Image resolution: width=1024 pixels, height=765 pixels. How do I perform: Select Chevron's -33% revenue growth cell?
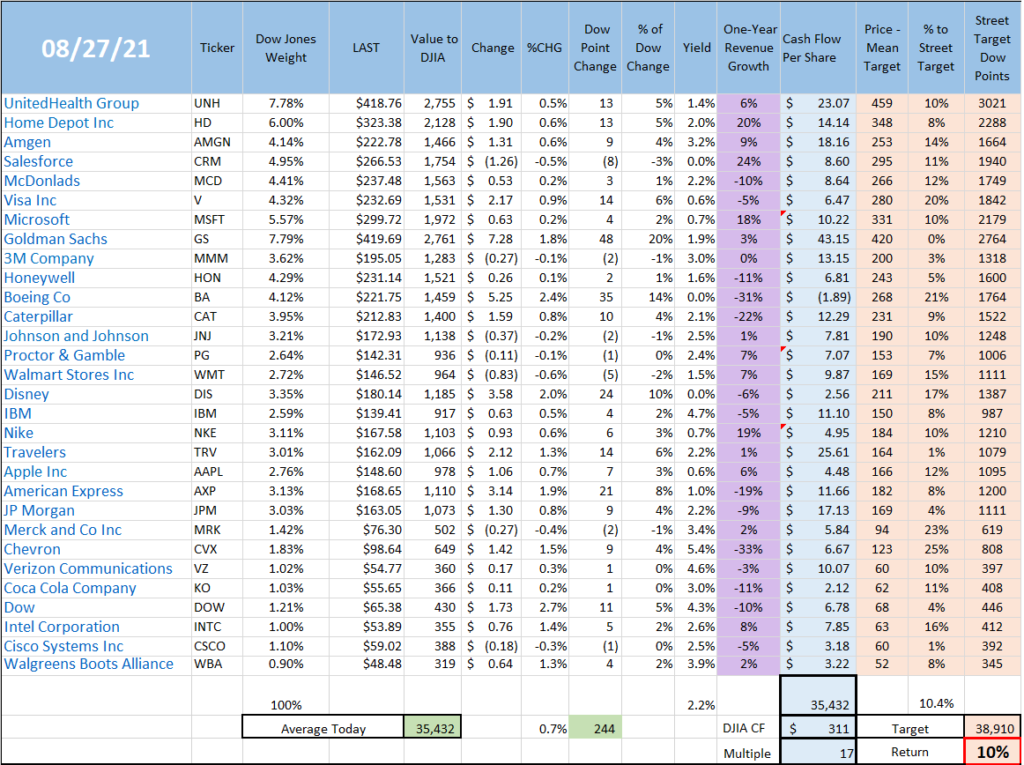click(748, 549)
